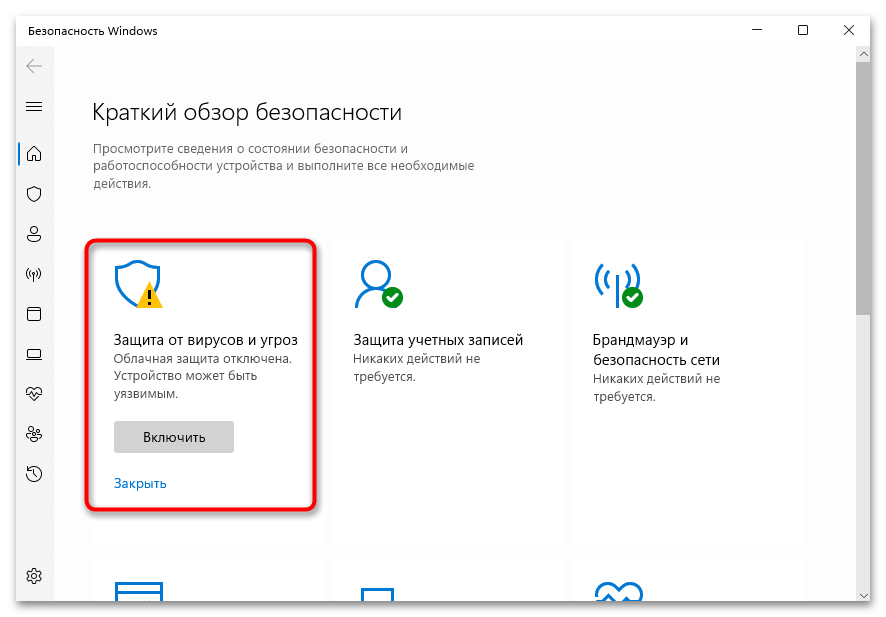This screenshot has height=617, width=886.
Task: Click text Никаких действий не требуется under Защита учетных записей
Action: (417, 368)
